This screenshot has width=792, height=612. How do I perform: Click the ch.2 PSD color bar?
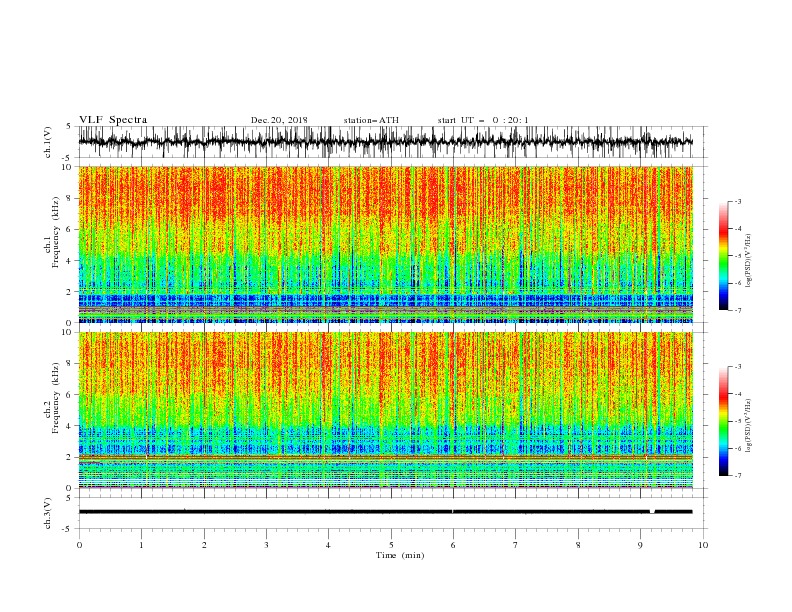pyautogui.click(x=724, y=421)
